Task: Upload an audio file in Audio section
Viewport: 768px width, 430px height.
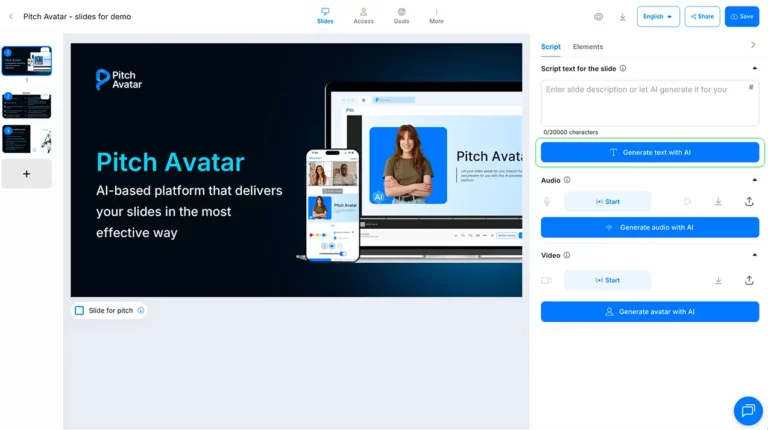Action: tap(749, 201)
